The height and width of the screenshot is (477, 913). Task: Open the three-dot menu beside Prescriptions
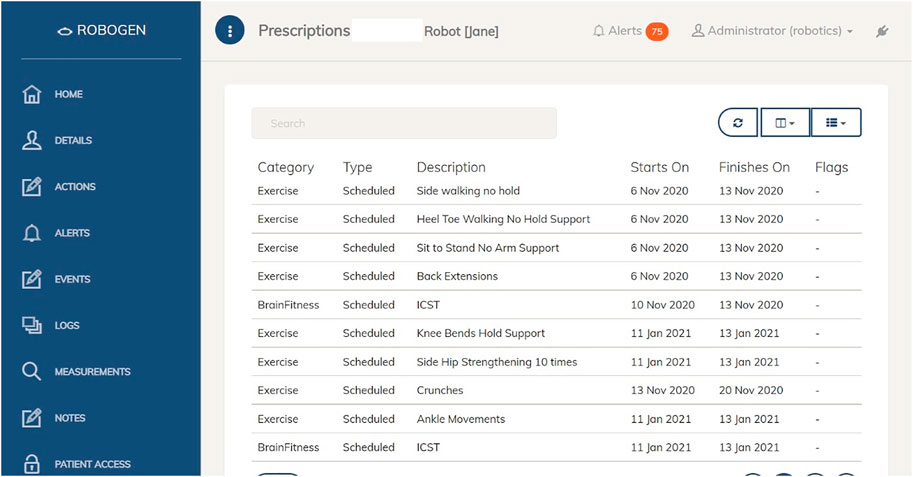229,31
